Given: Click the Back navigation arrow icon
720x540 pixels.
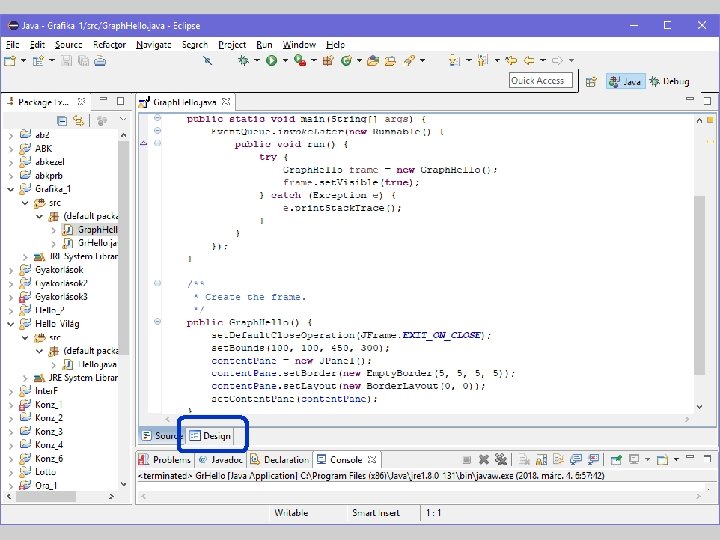Looking at the screenshot, I should tap(529, 60).
